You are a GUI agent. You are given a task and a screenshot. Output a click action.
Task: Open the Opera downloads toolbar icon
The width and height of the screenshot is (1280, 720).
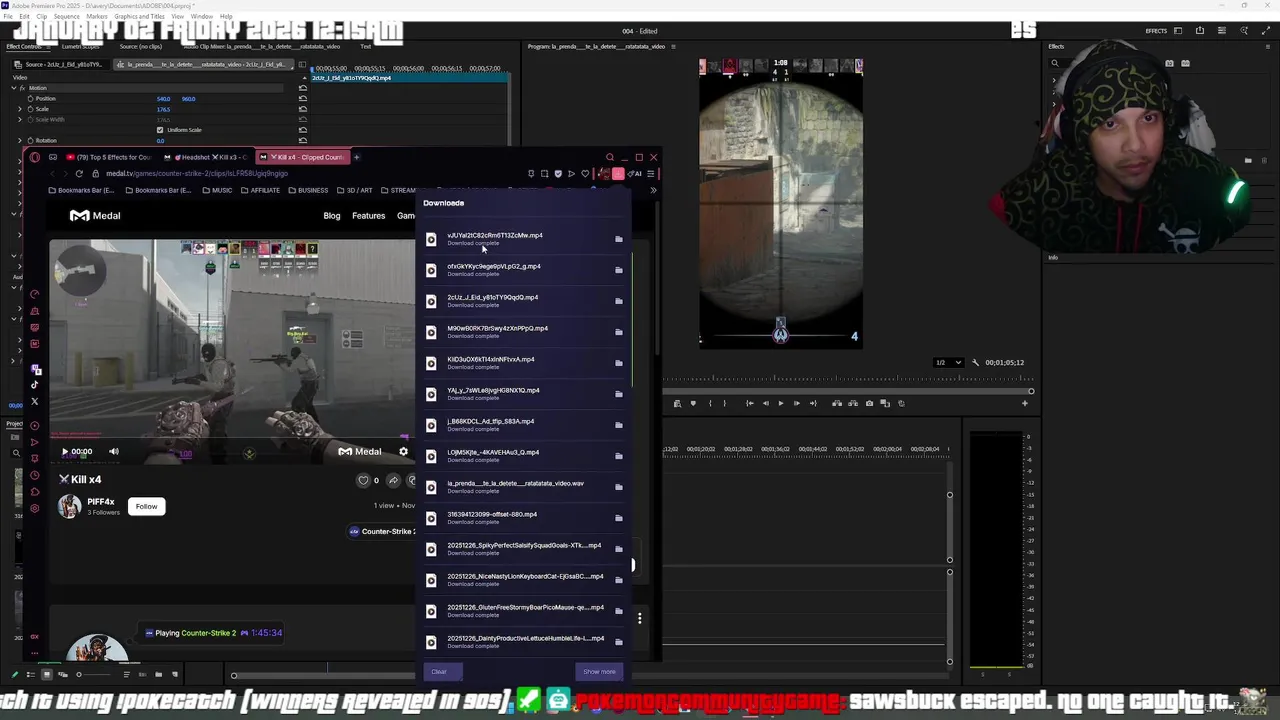[x=618, y=174]
